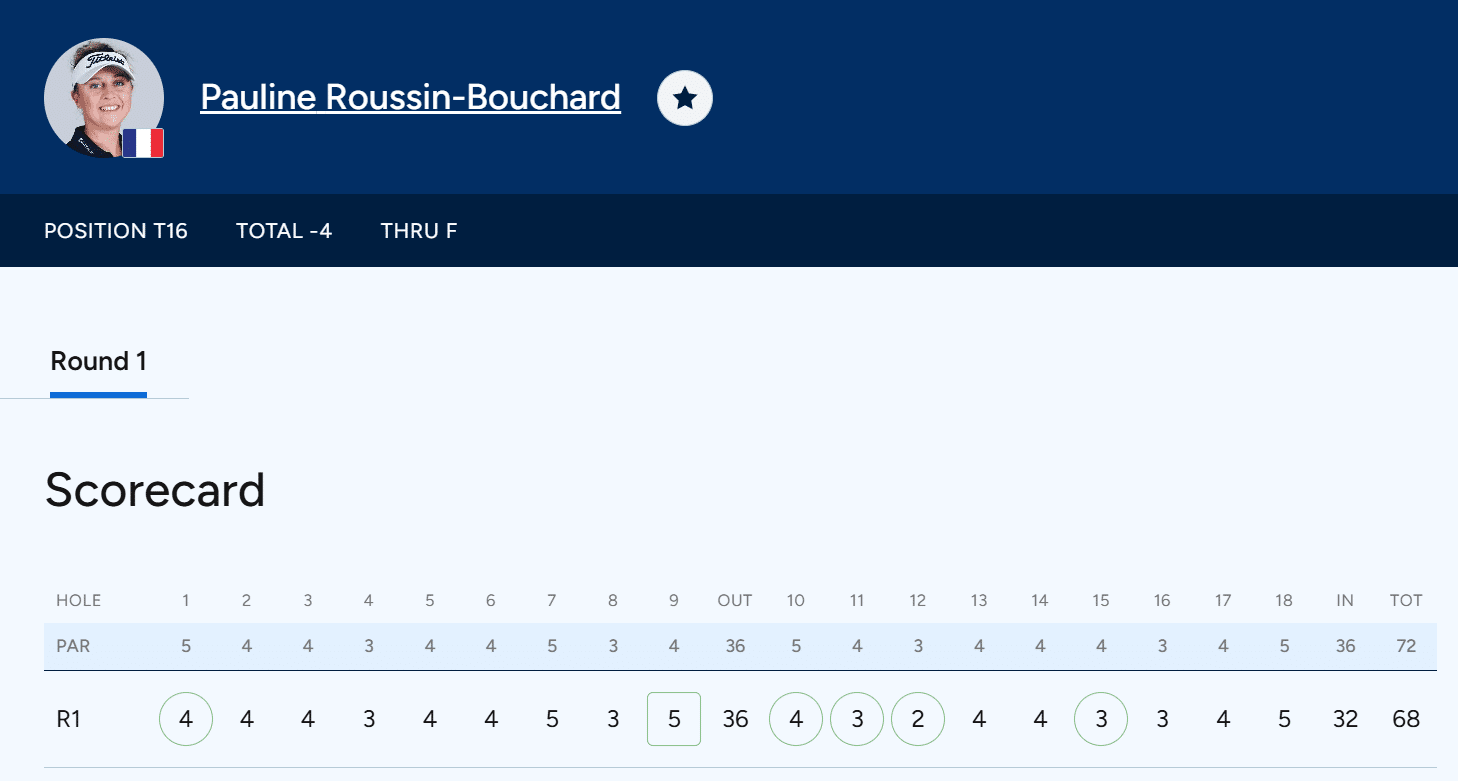Screen dimensions: 1458x781
Task: Click the IN score of 32
Action: pos(1345,719)
